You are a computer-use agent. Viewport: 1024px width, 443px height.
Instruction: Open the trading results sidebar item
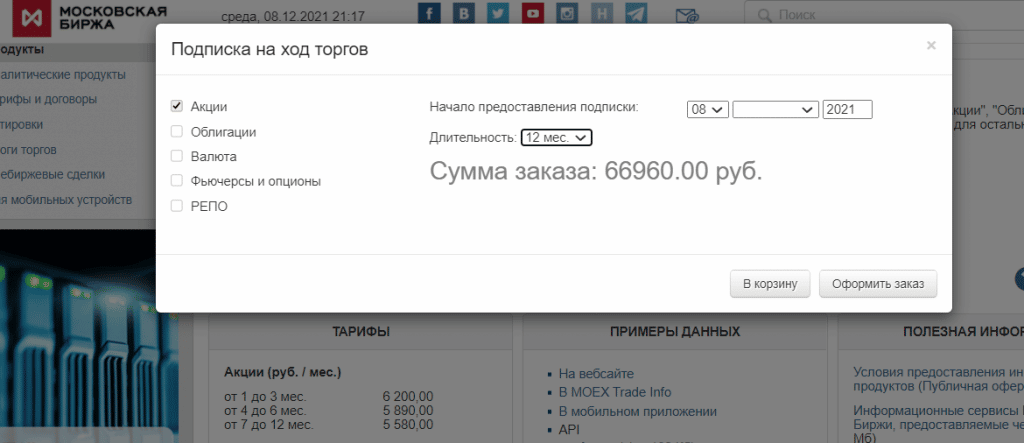[28, 150]
